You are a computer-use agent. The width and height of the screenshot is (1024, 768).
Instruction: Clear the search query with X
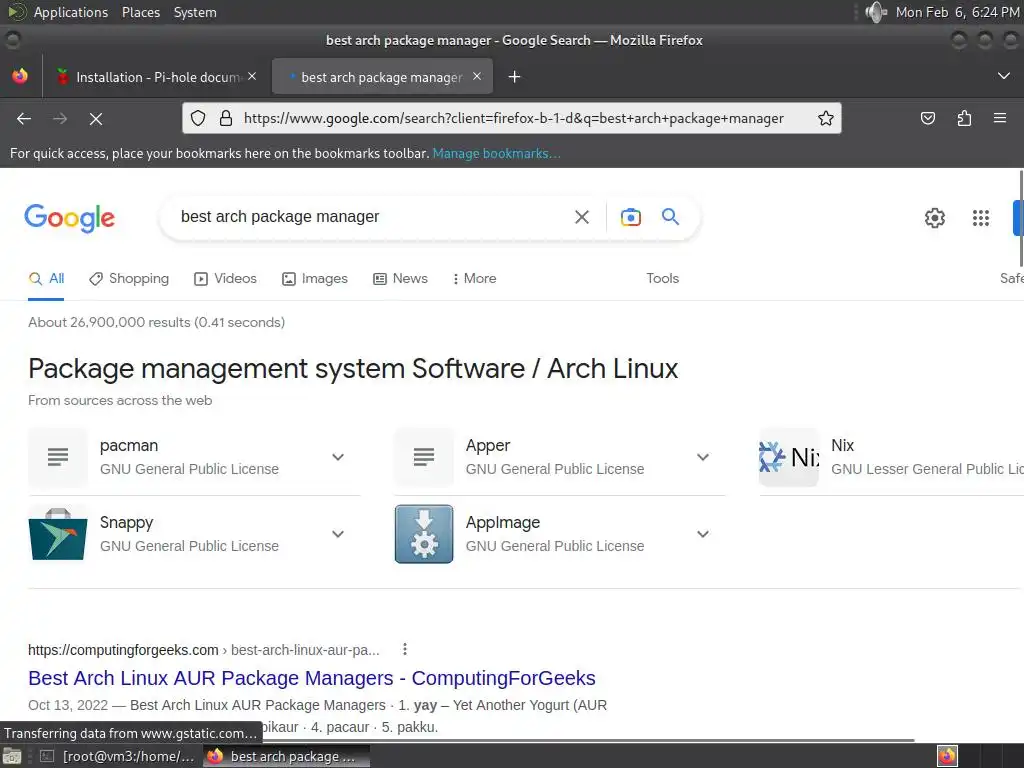click(x=582, y=217)
